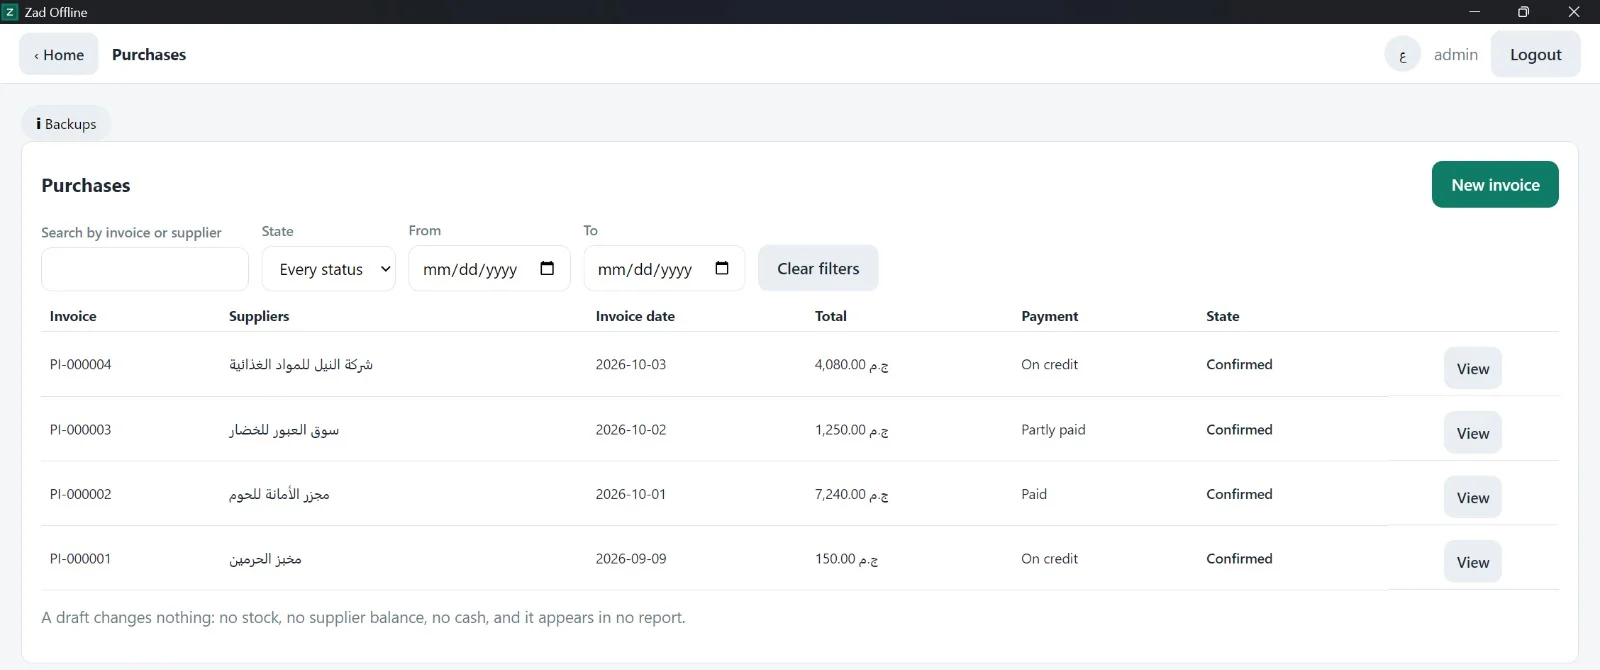Click the Suppliers column header
The image size is (1600, 670).
coord(259,316)
